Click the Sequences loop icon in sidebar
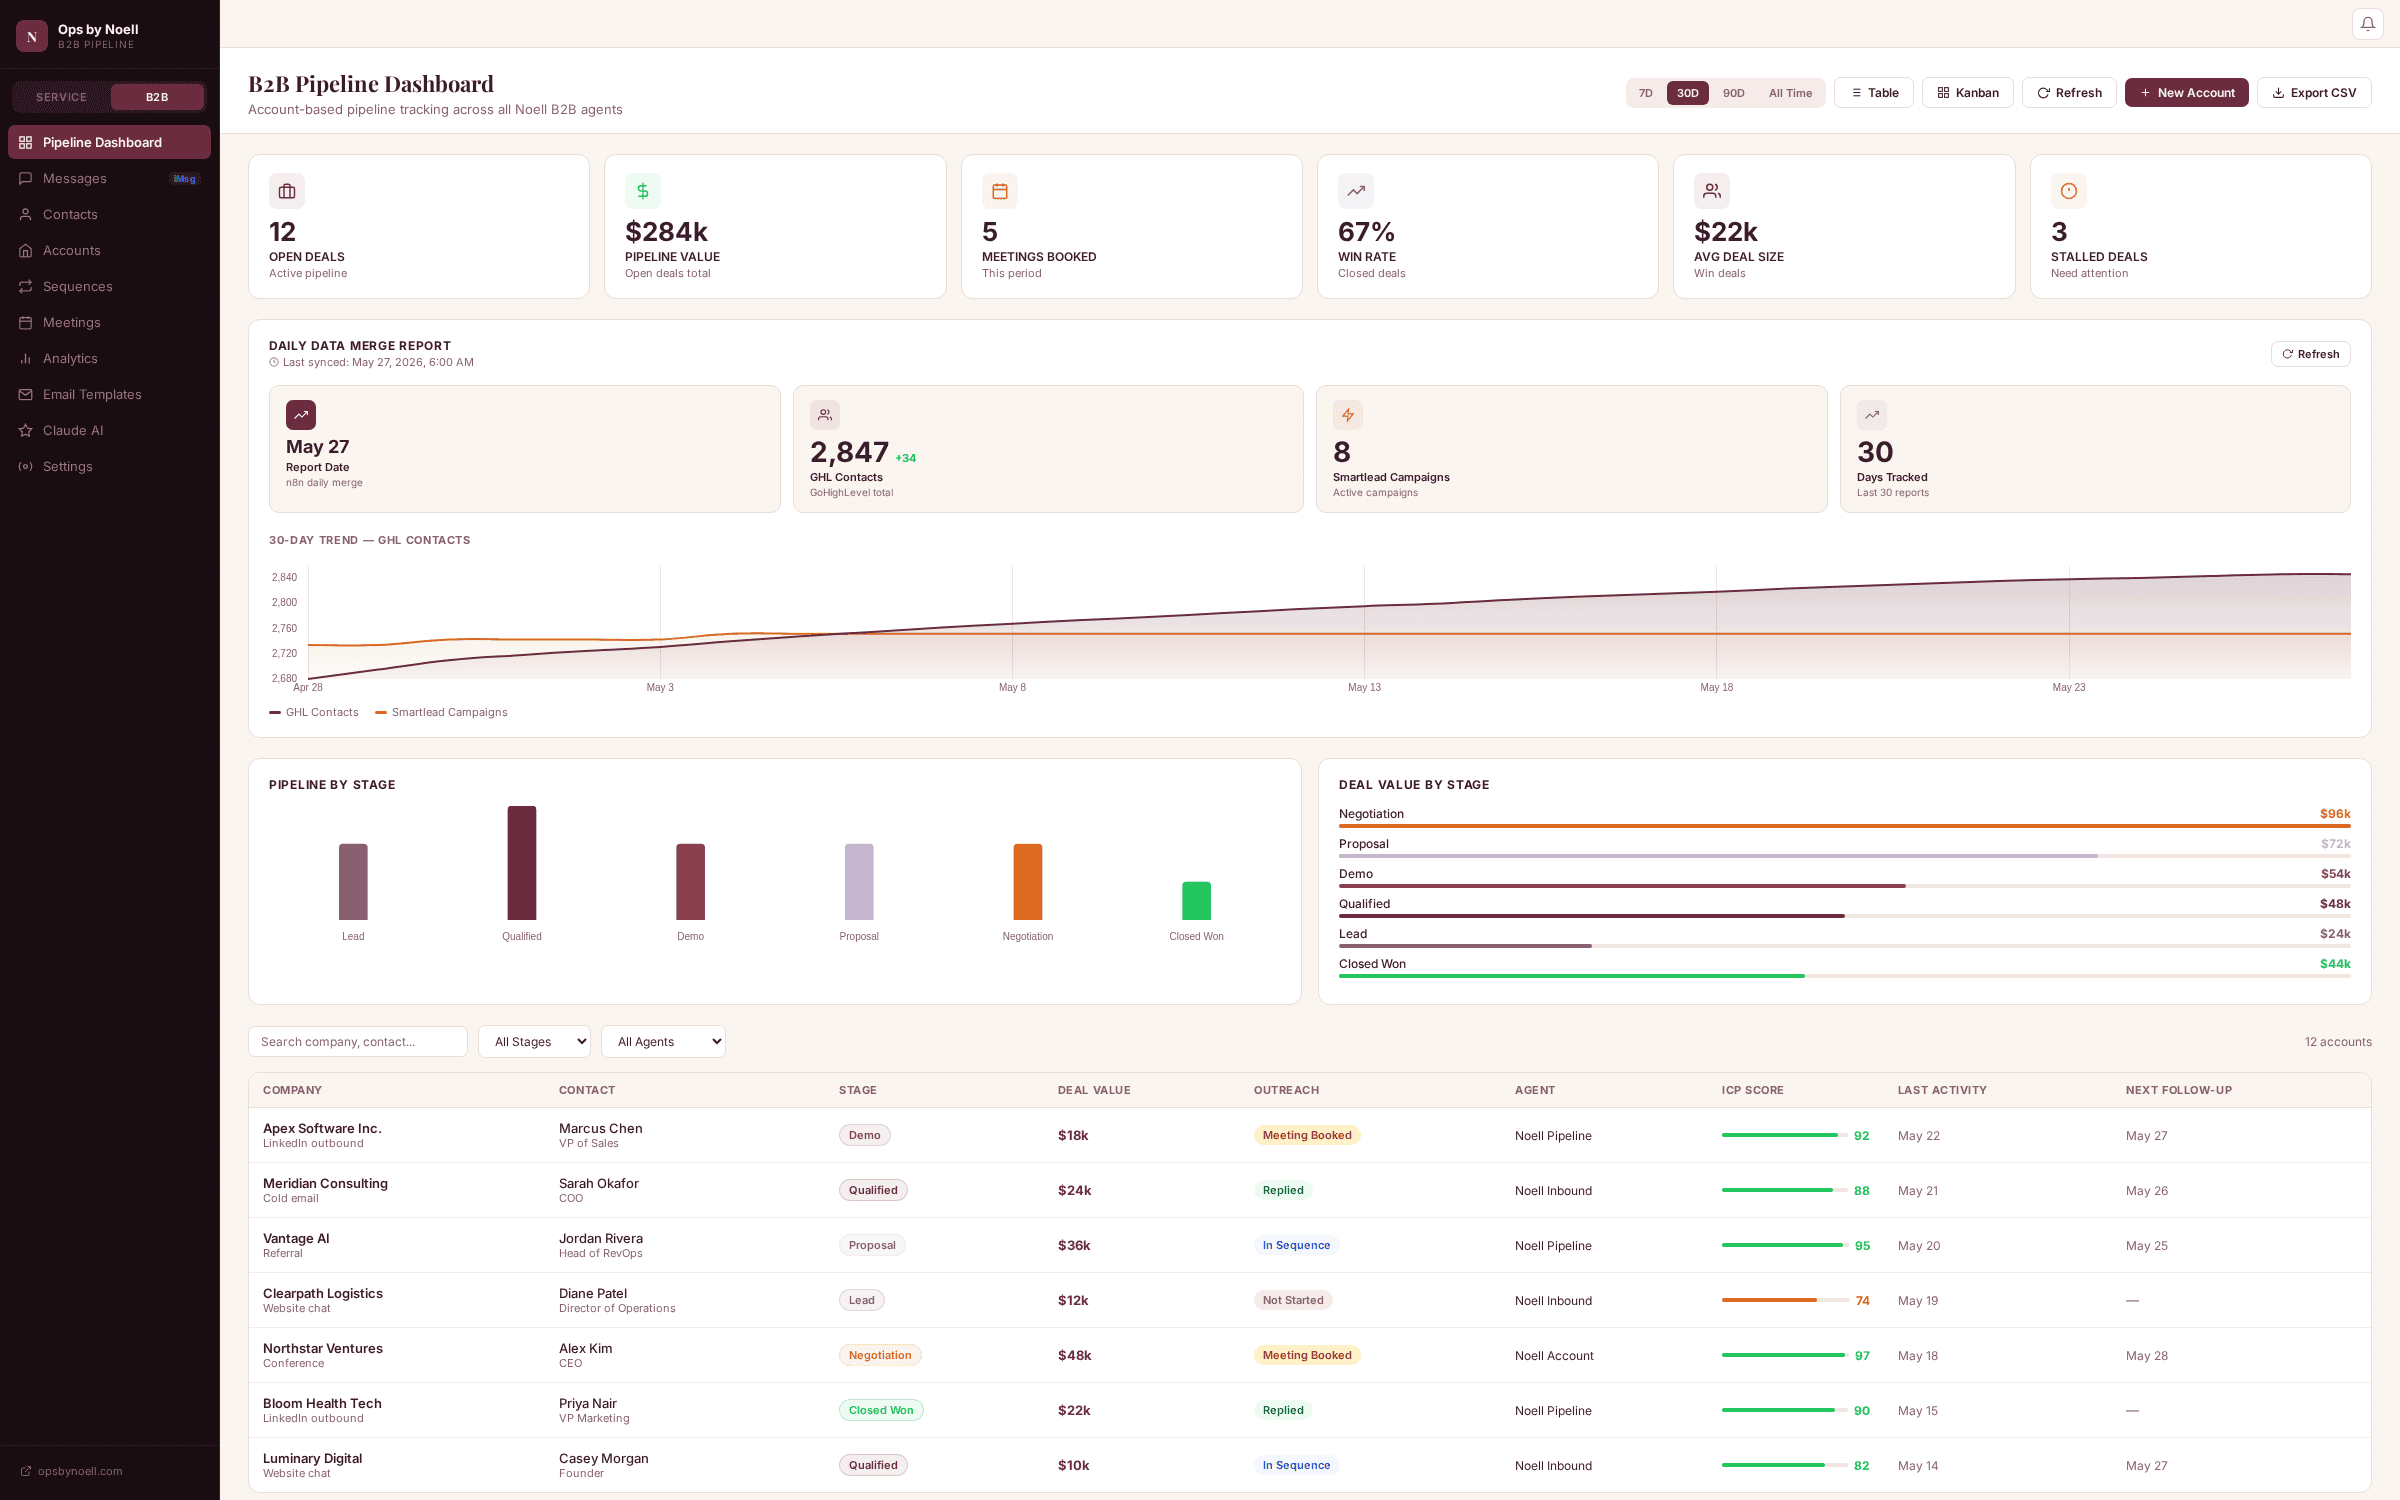Screen dimensions: 2400x1500 tap(26, 286)
